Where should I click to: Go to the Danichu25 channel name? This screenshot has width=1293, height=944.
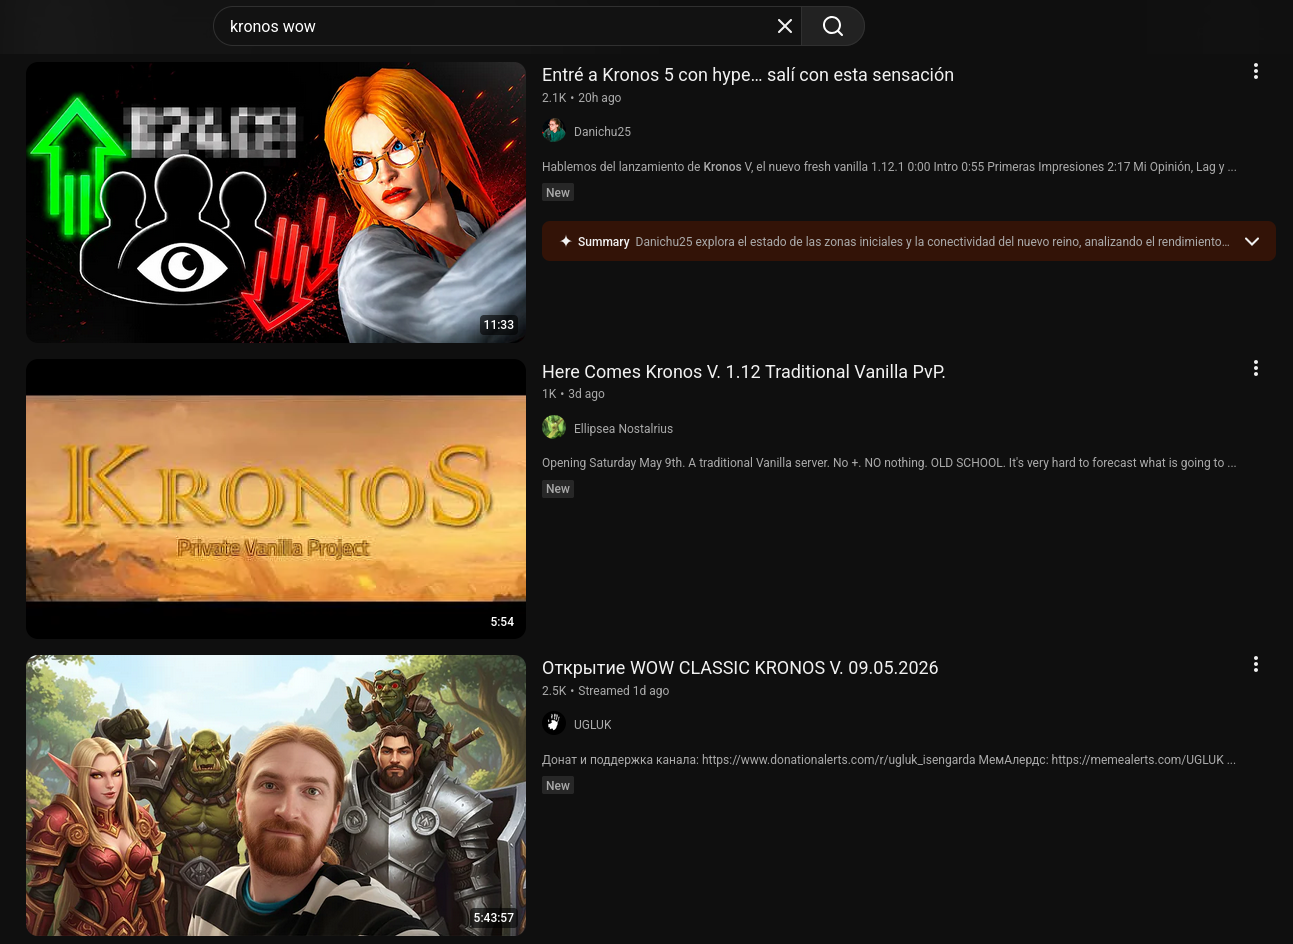602,131
